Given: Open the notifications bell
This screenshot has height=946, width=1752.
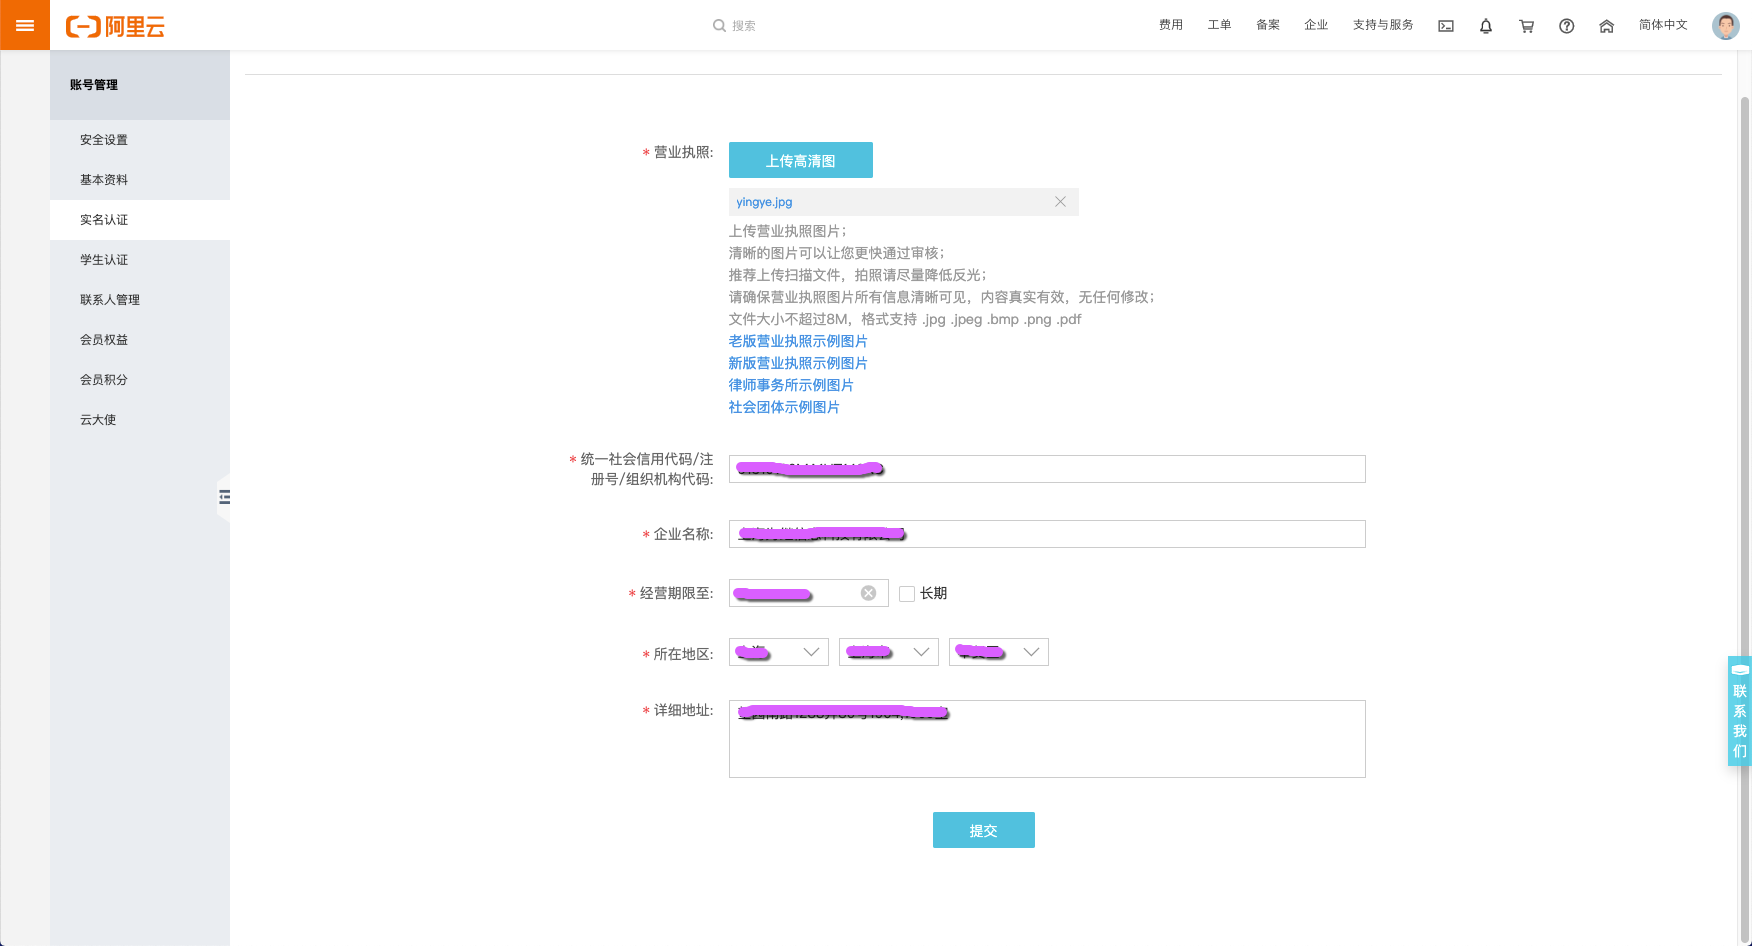Looking at the screenshot, I should (1485, 26).
